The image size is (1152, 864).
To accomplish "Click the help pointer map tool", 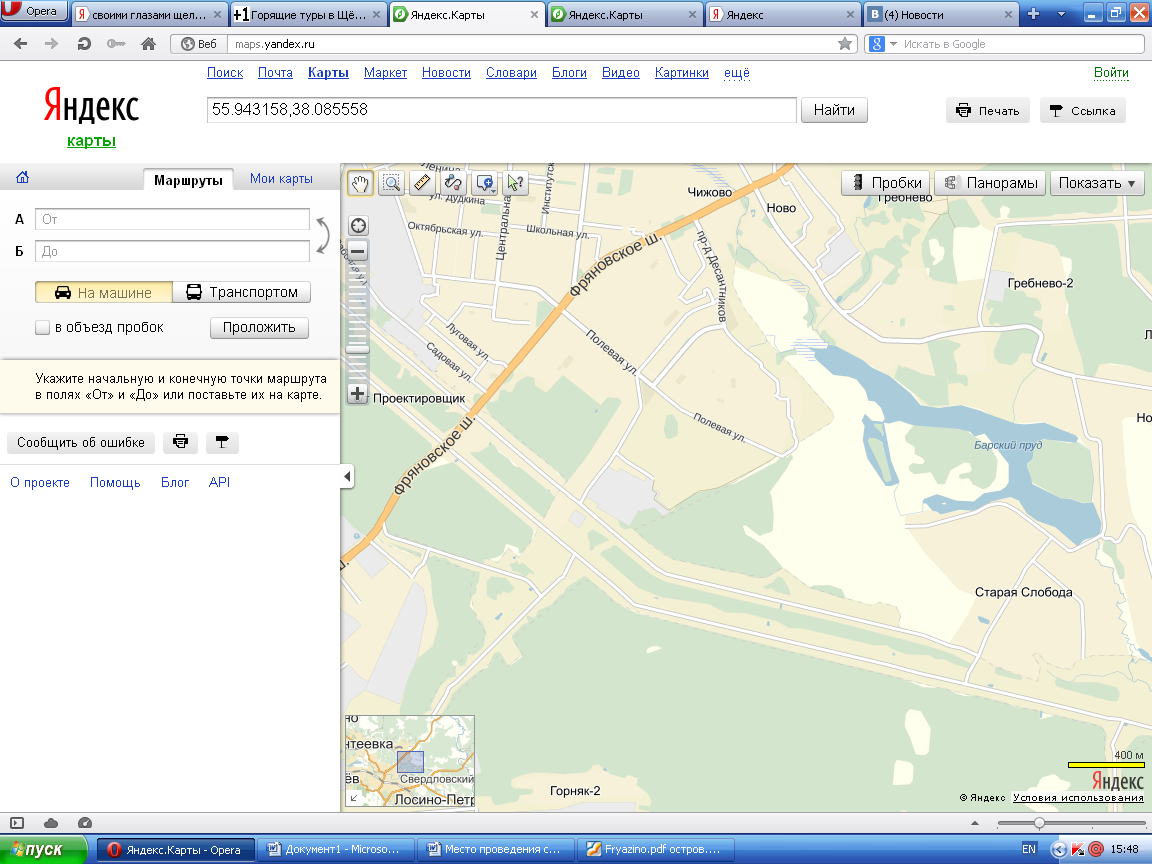I will pyautogui.click(x=516, y=183).
